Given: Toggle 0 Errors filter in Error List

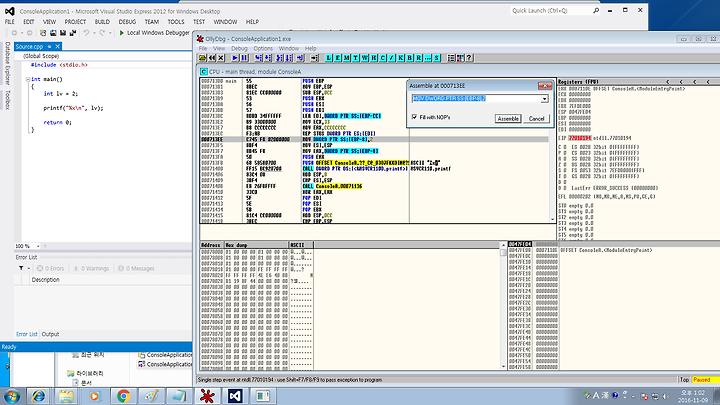Looking at the screenshot, I should [x=51, y=268].
